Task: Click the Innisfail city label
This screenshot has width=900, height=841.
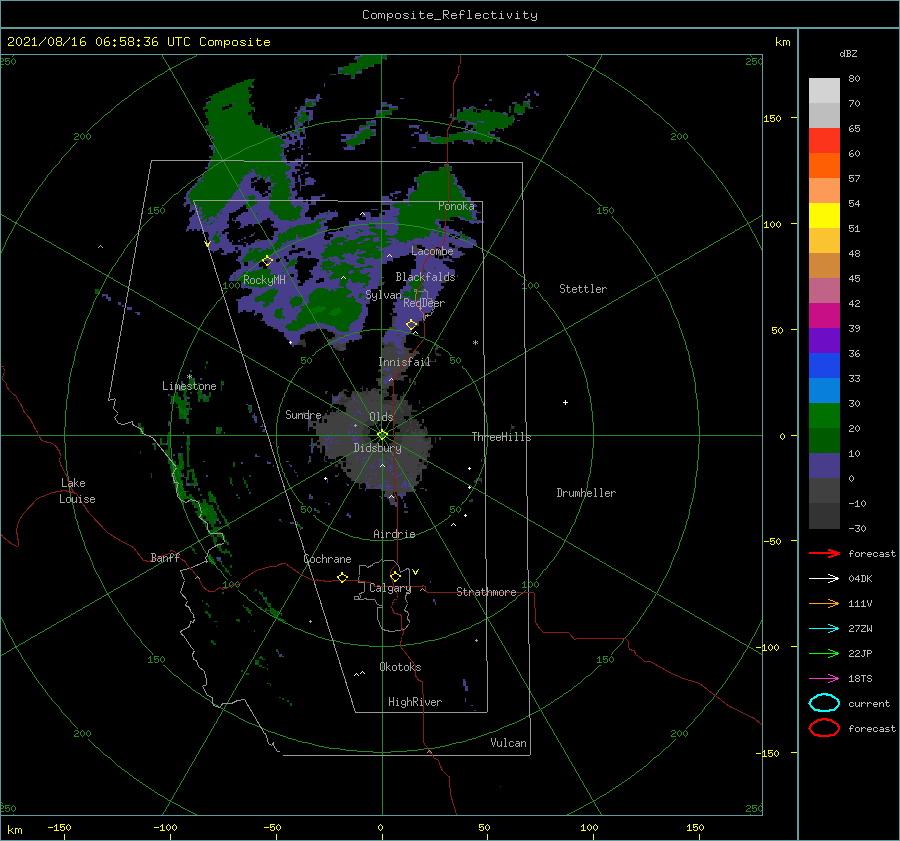Action: click(x=404, y=362)
